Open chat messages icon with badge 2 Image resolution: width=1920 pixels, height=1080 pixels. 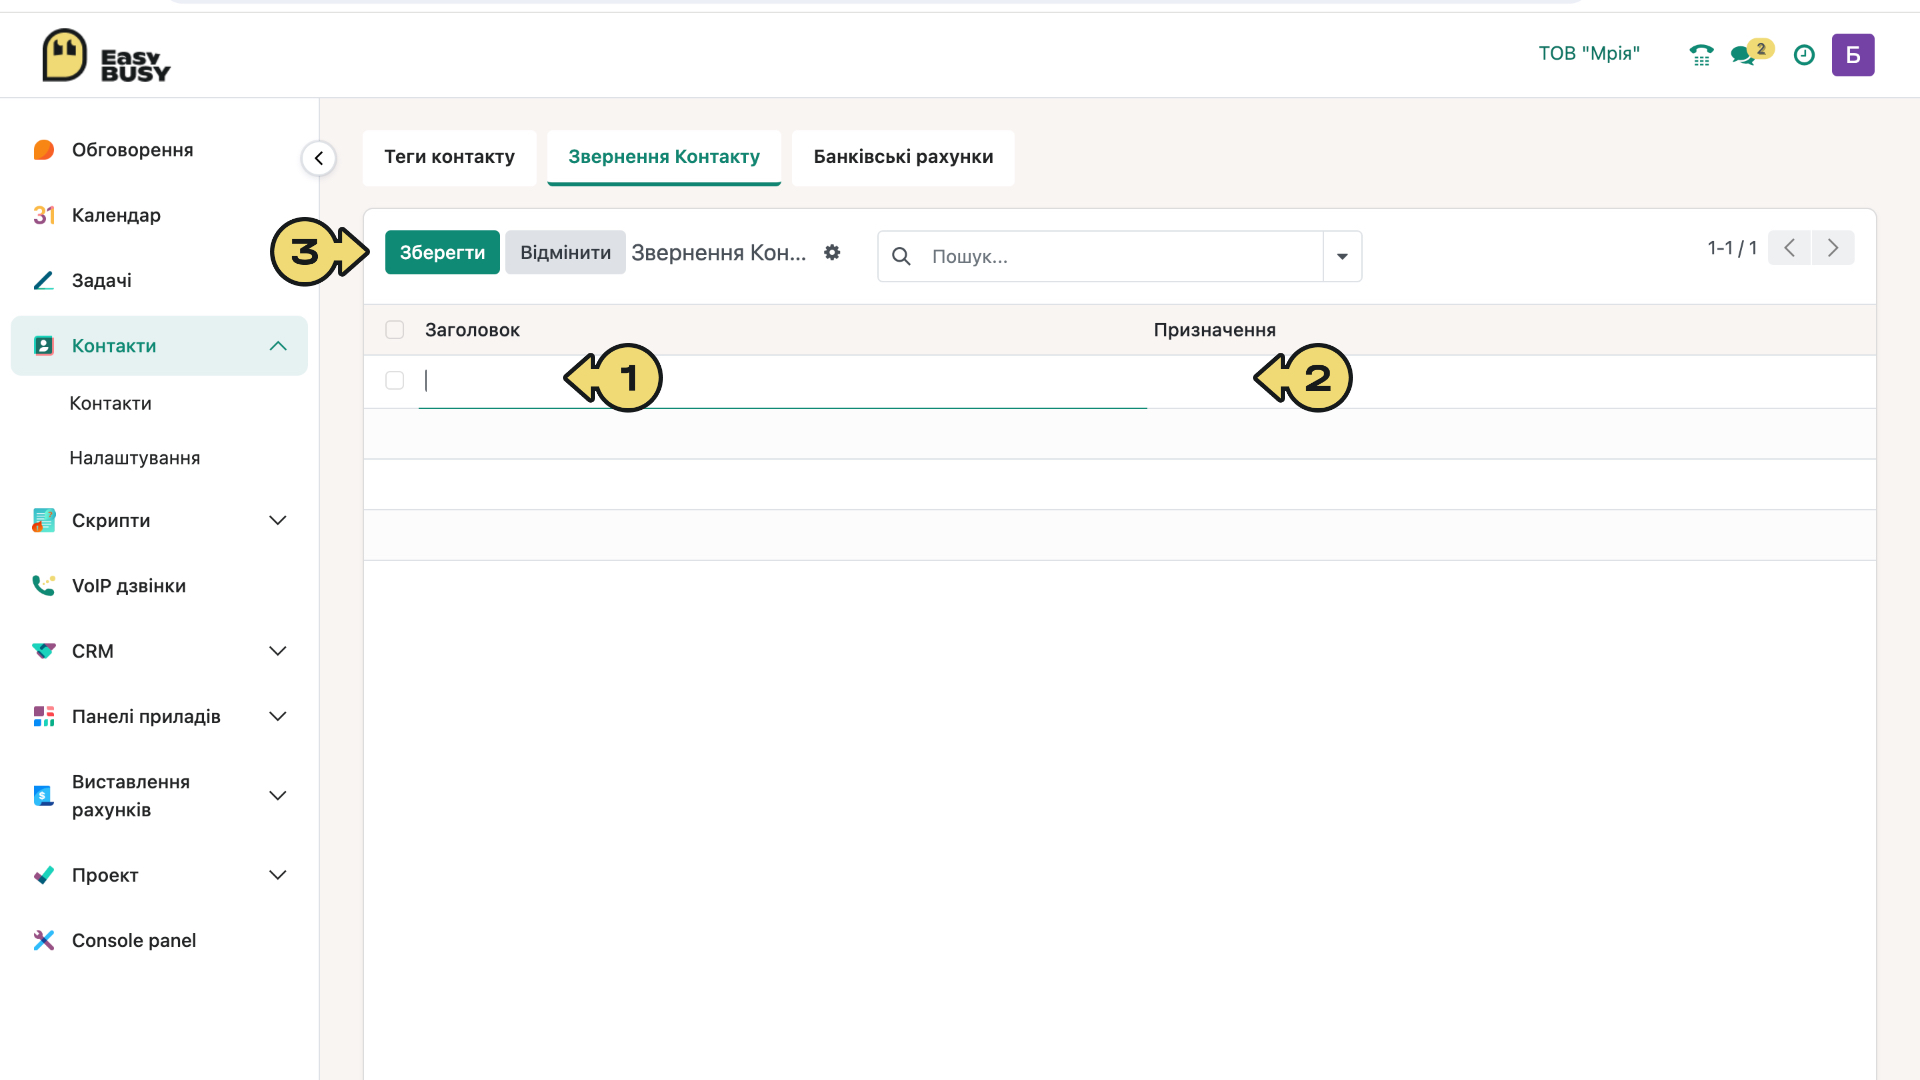(1751, 53)
